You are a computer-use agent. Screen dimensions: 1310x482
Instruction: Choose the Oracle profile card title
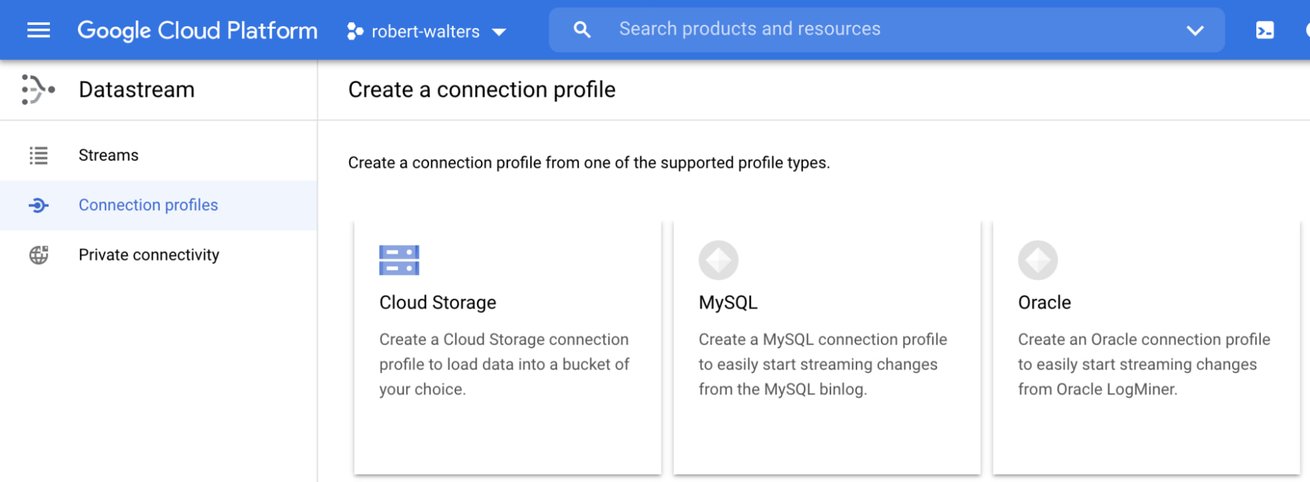tap(1044, 302)
